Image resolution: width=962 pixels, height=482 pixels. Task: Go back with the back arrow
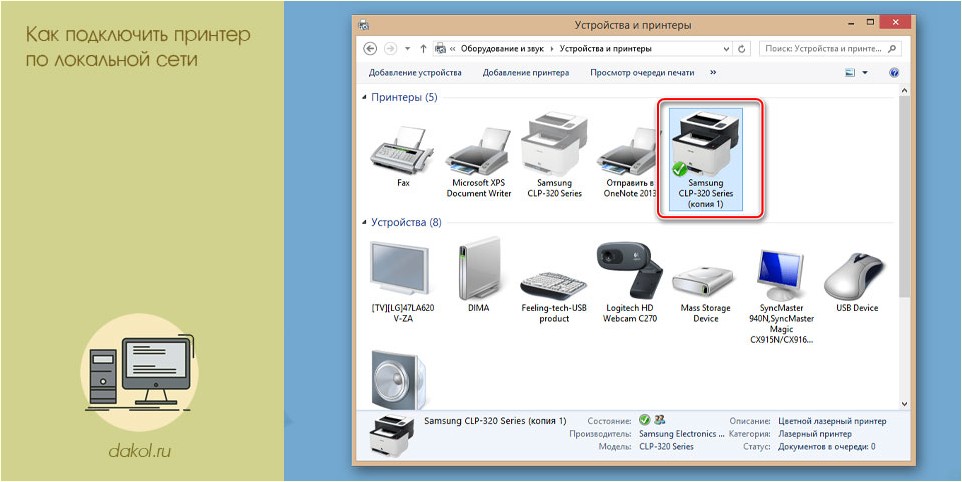point(370,48)
